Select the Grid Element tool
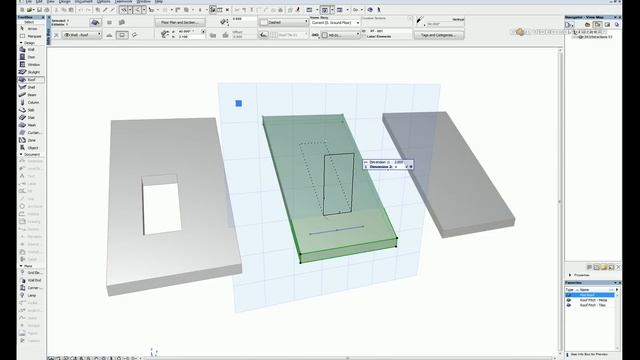Screen dimensions: 640x360 pos(31,273)
